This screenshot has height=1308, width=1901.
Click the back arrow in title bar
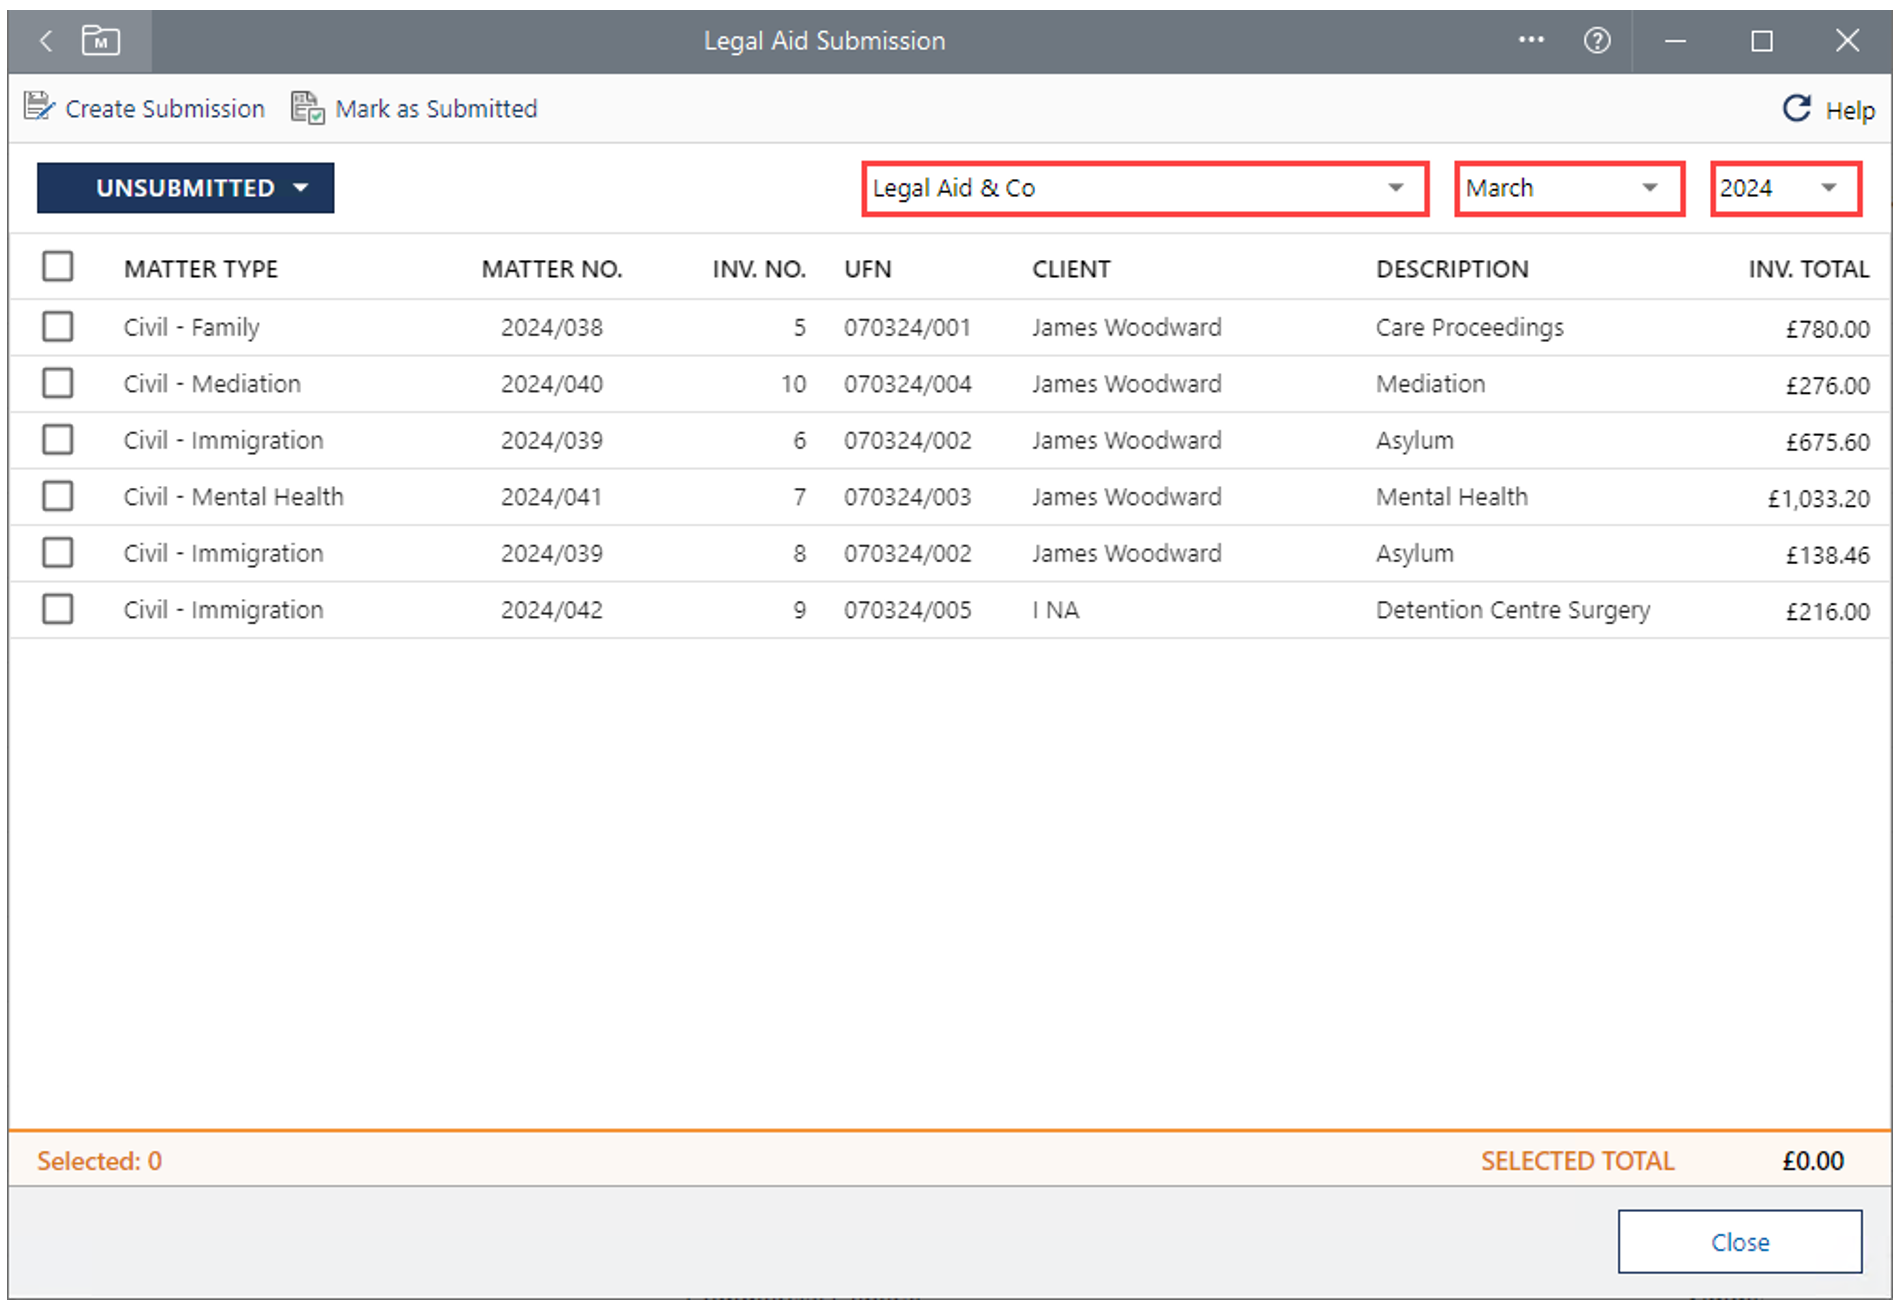click(x=46, y=41)
